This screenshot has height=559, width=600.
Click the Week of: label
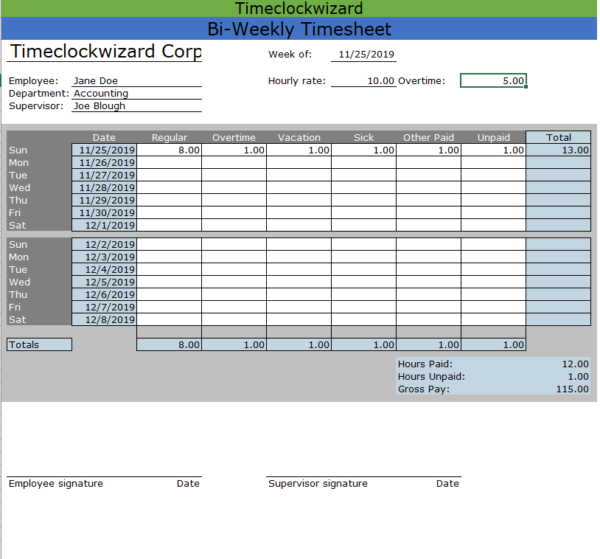point(290,54)
